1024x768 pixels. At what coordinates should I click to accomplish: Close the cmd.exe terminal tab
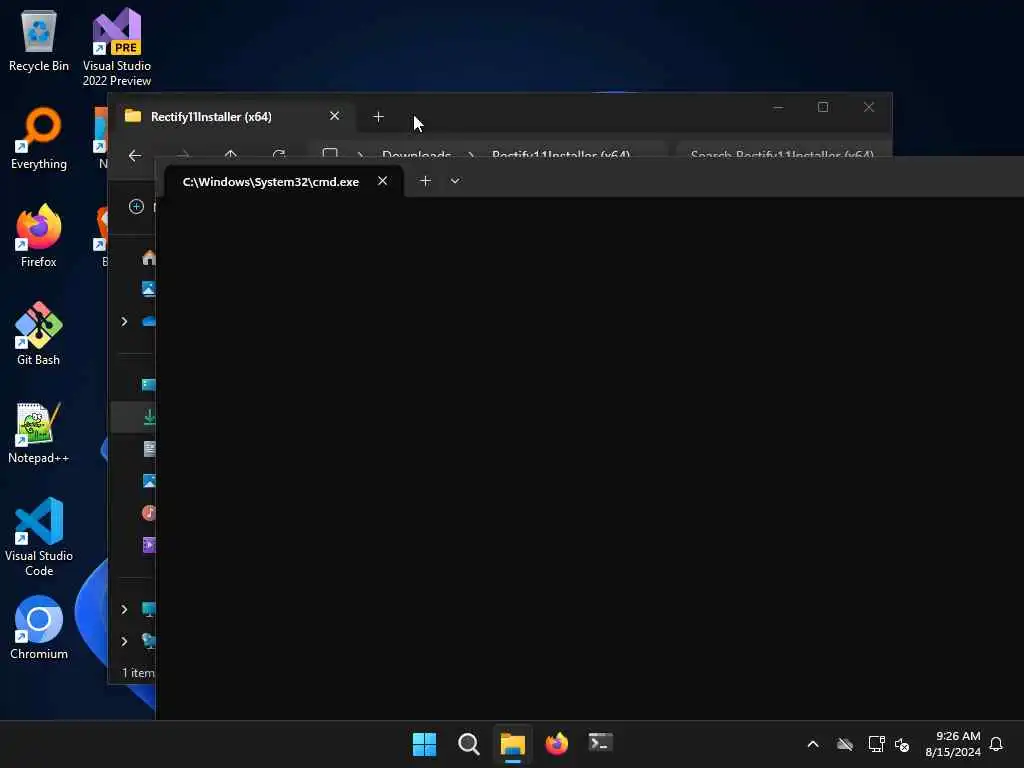click(383, 181)
